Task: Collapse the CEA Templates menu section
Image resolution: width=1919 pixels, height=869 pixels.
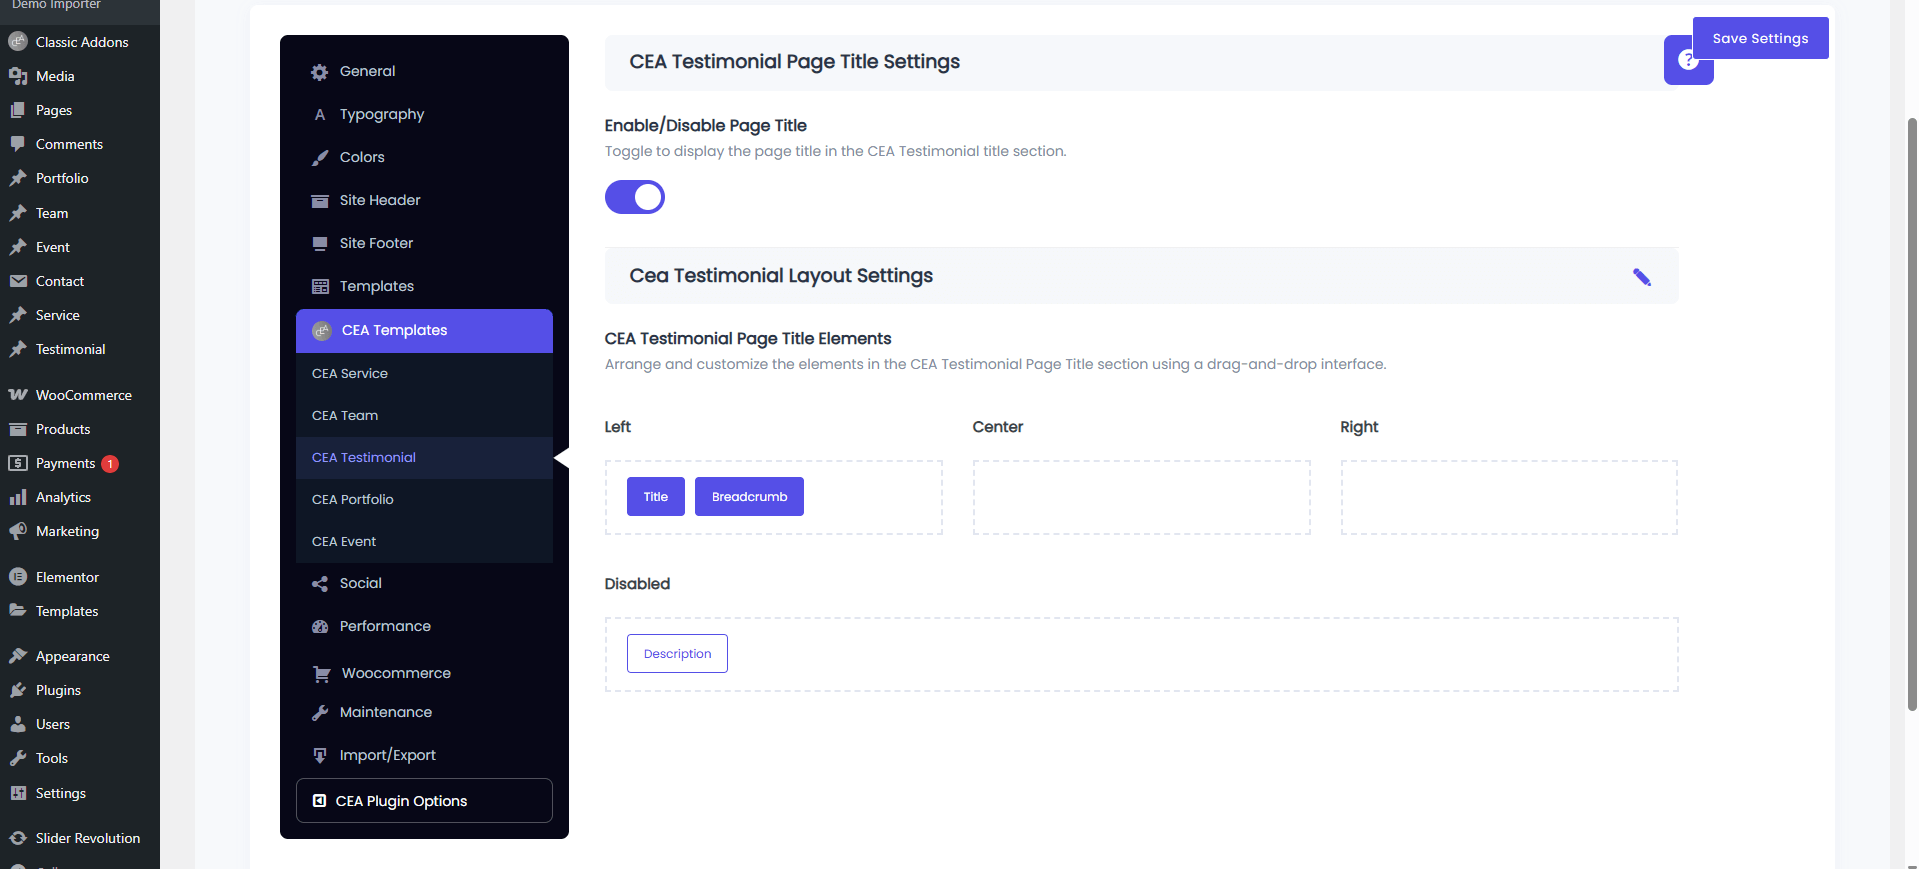Action: [x=424, y=331]
